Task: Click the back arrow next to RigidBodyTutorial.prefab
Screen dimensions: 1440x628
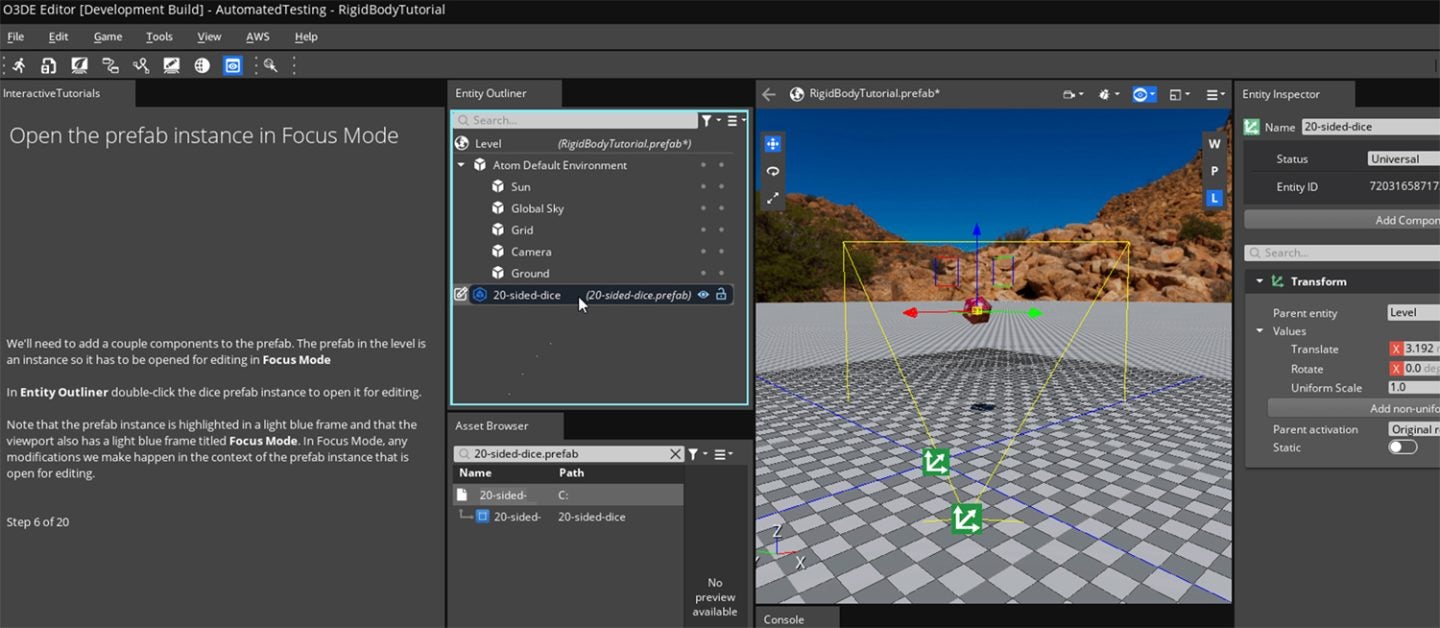Action: (768, 93)
